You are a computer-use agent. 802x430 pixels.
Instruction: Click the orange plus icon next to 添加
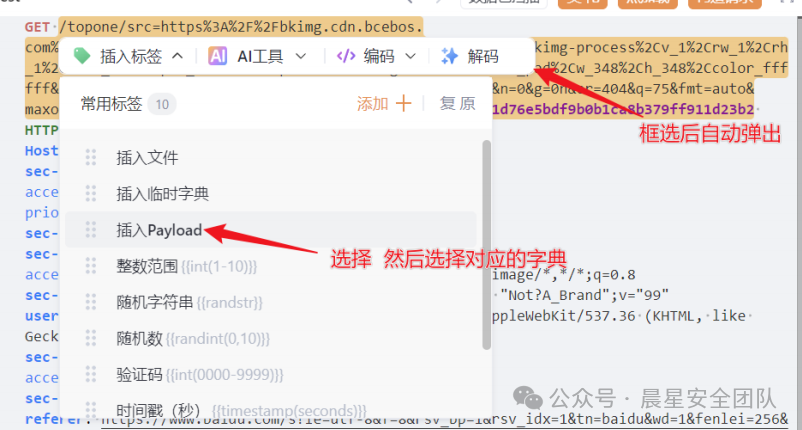pos(403,103)
